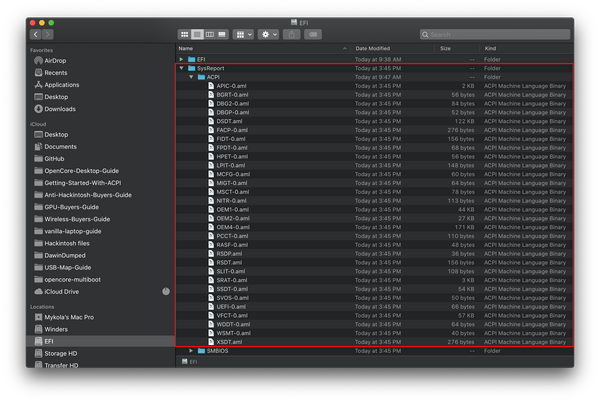The image size is (600, 402).
Task: Switch to icon view in toolbar
Action: pos(184,34)
